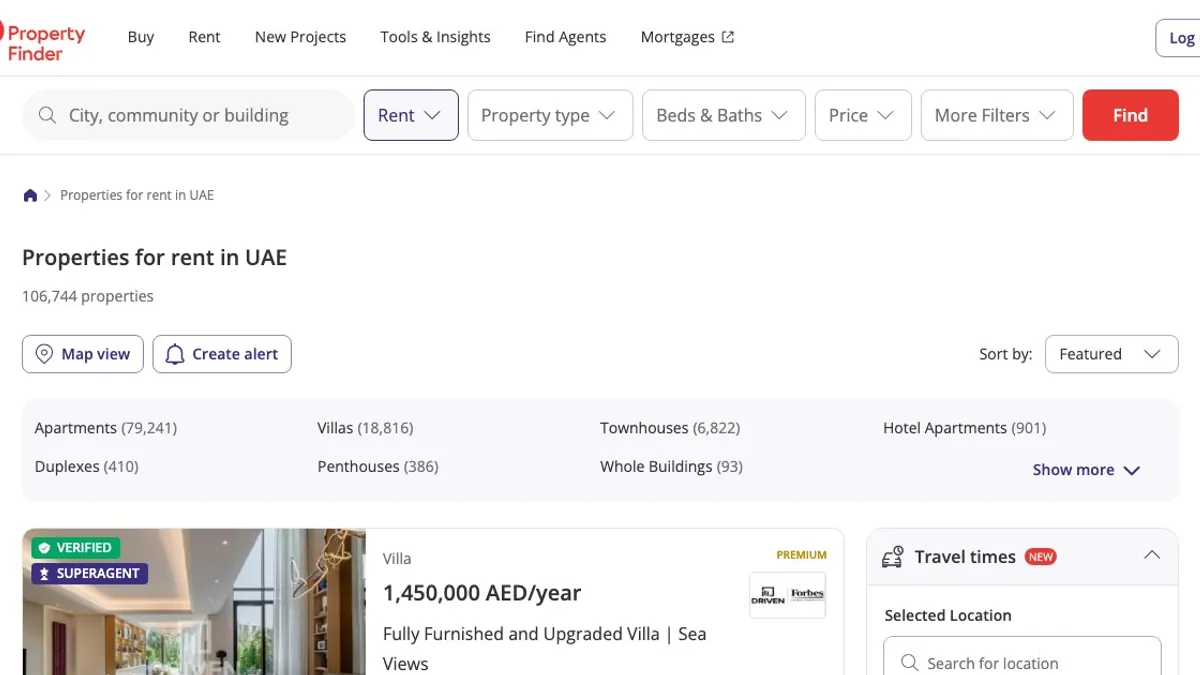1200x675 pixels.
Task: Click the VERIFIED badge on the villa listing
Action: coord(76,547)
